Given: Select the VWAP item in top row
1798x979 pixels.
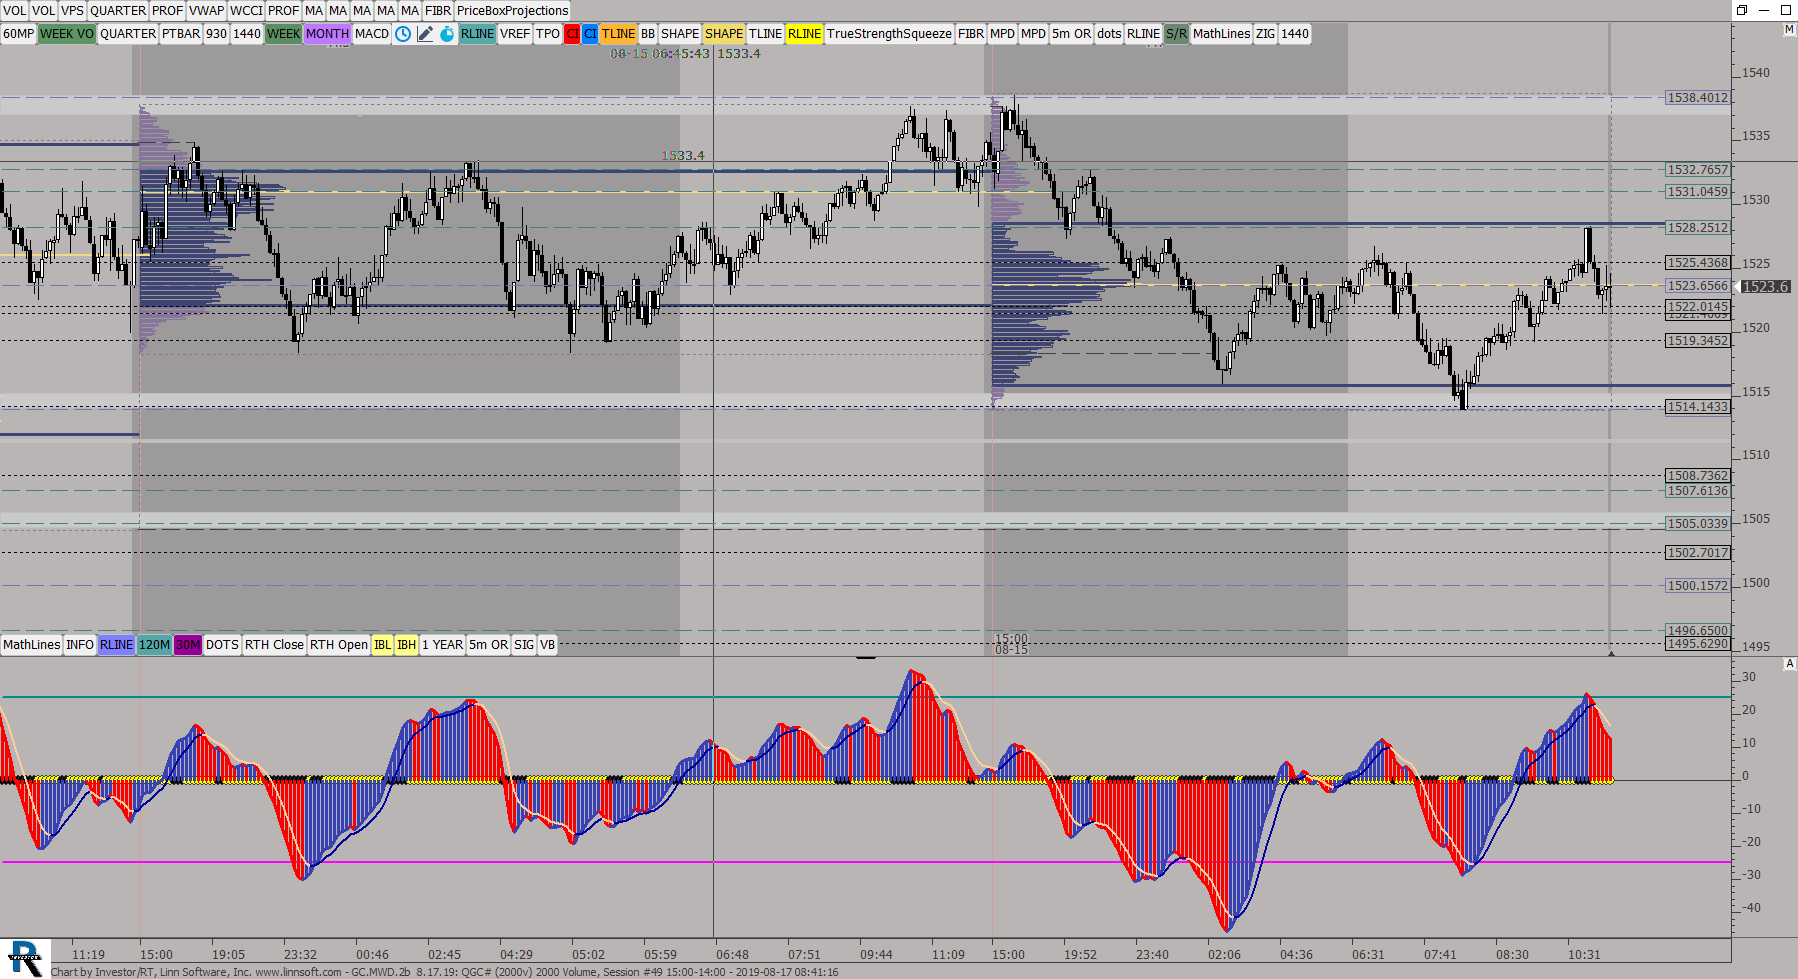Looking at the screenshot, I should point(206,11).
